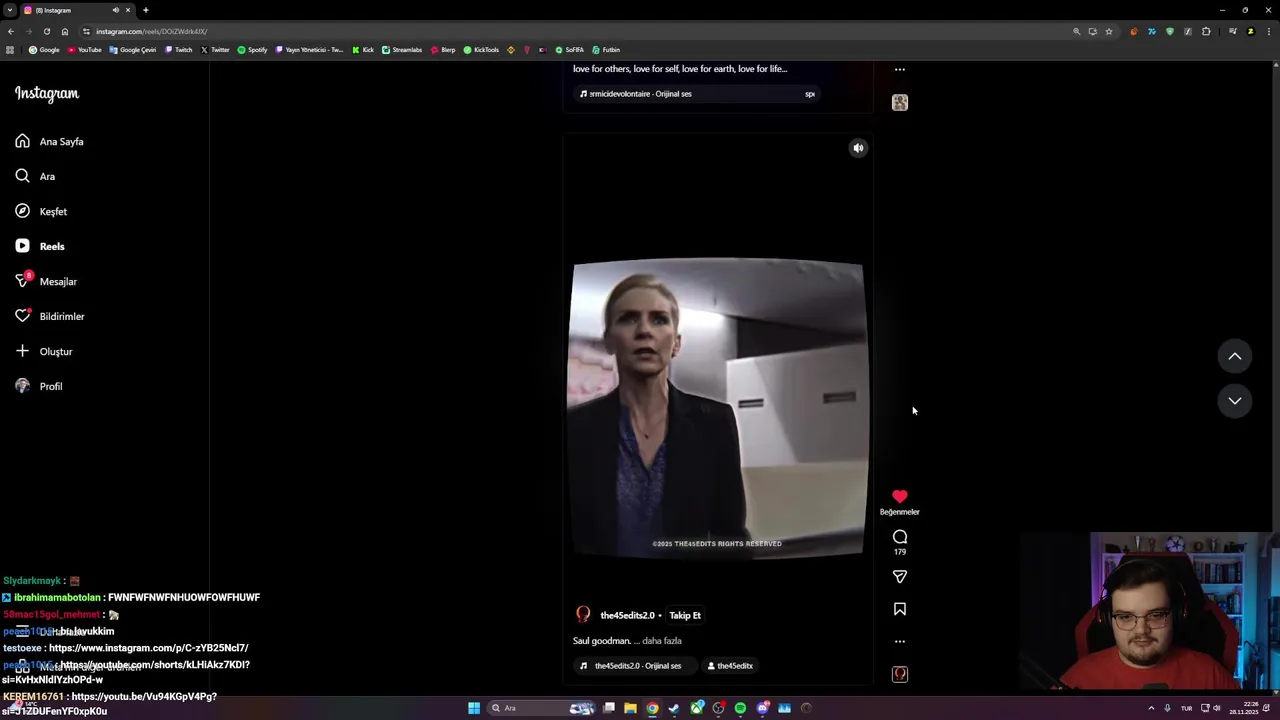
Task: Unlike the reel via the red heart
Action: coord(900,496)
